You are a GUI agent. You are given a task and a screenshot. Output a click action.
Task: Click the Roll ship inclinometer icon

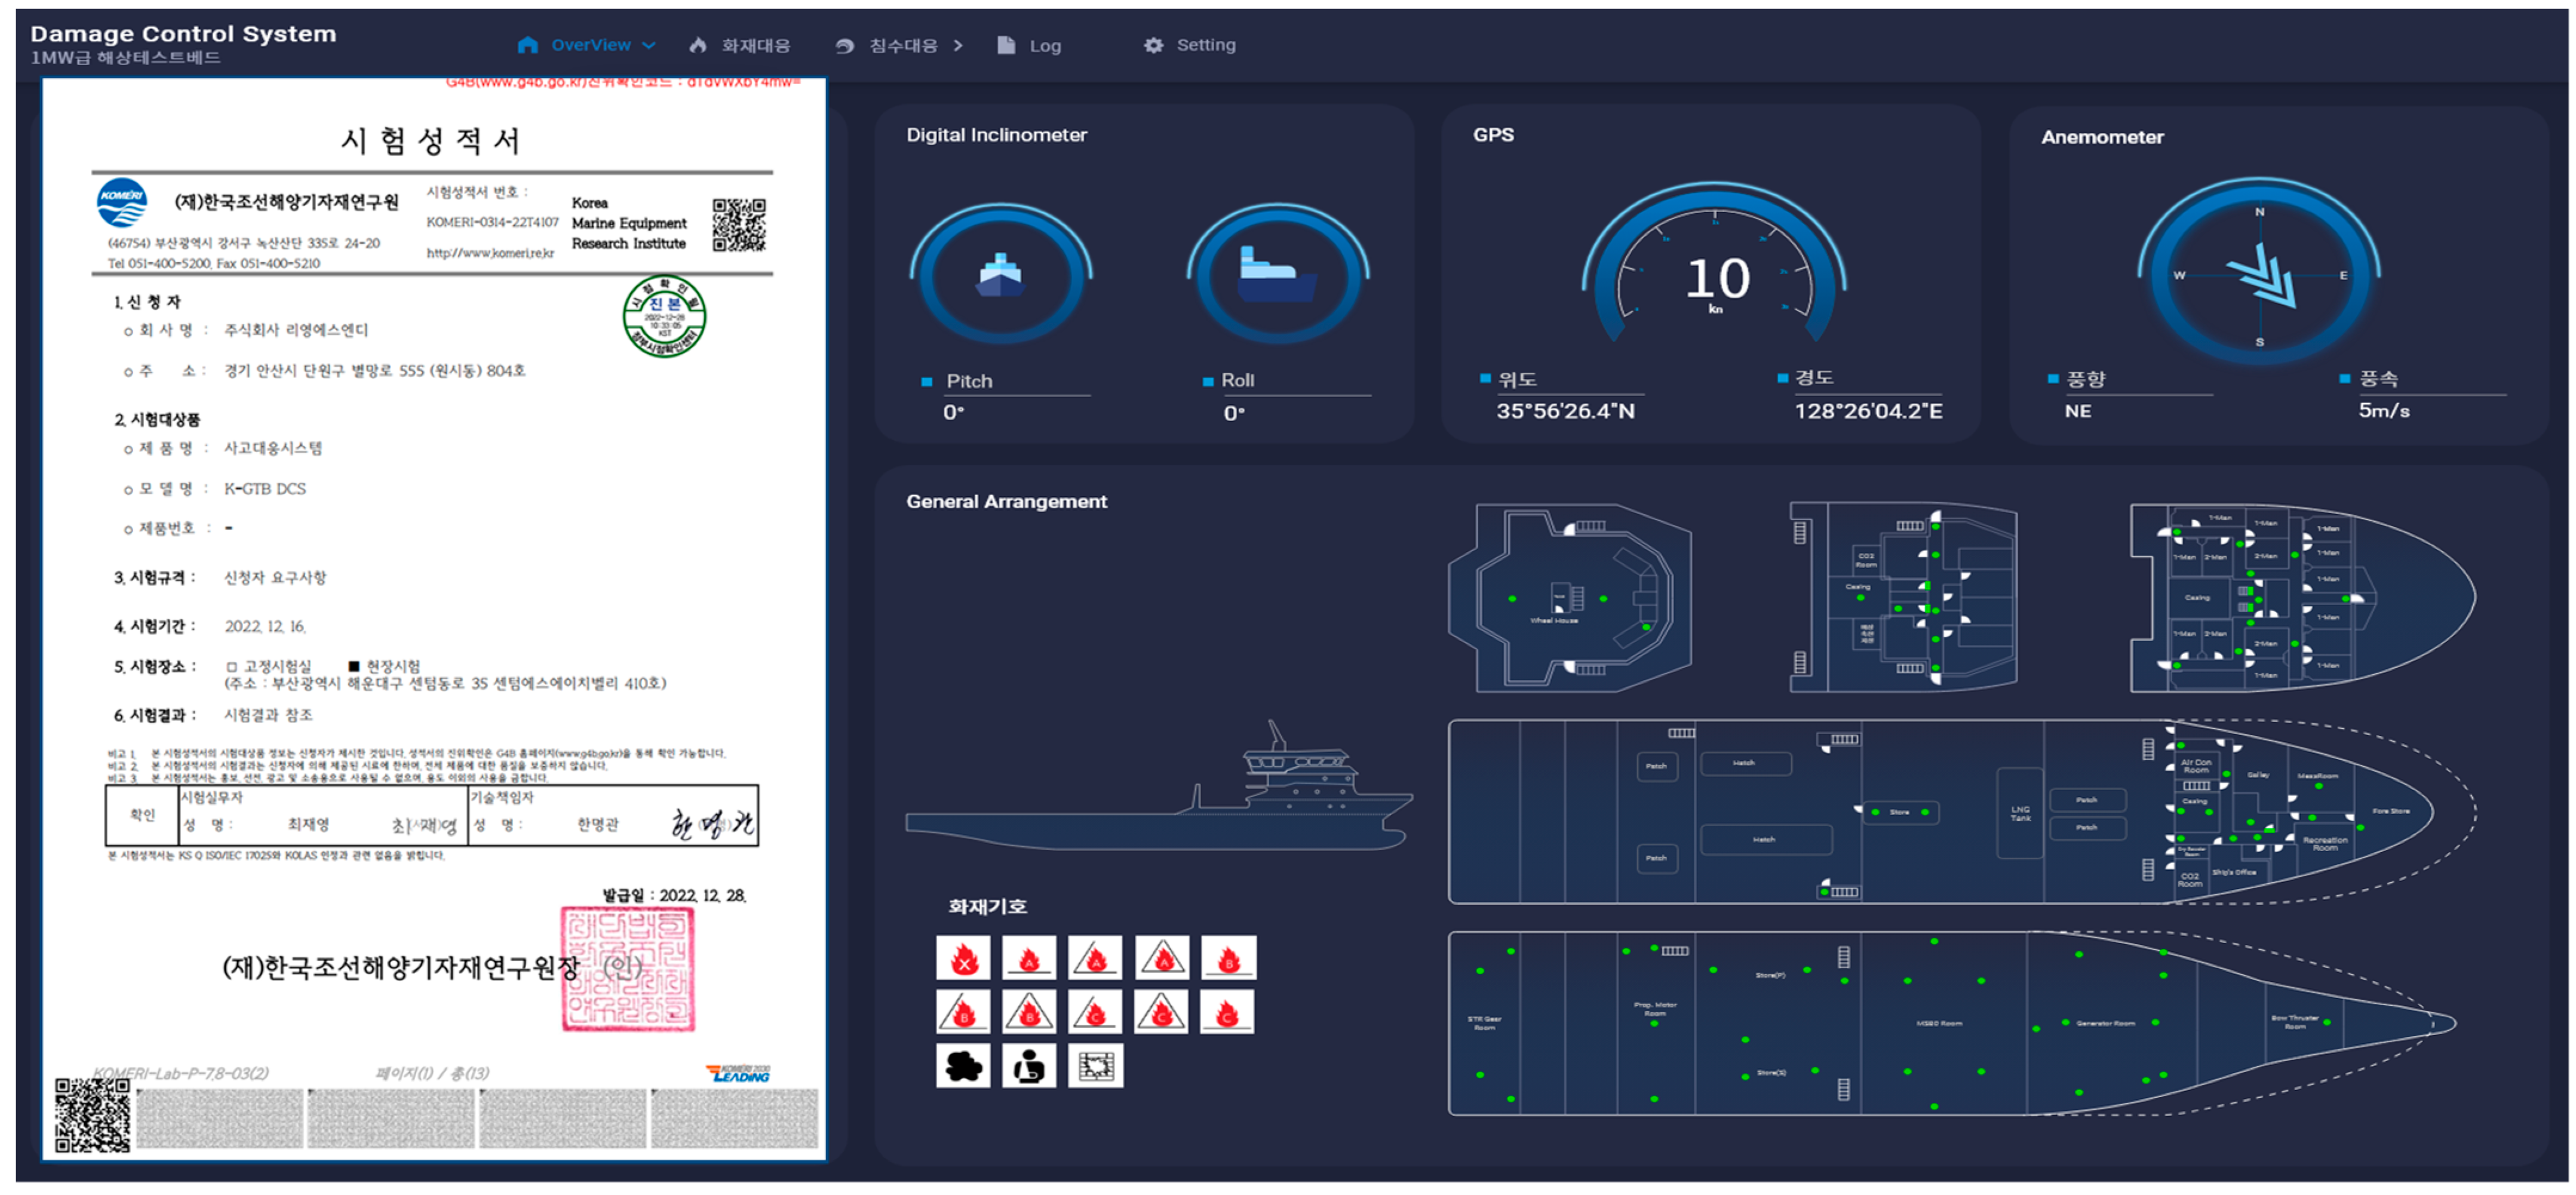tap(1277, 275)
